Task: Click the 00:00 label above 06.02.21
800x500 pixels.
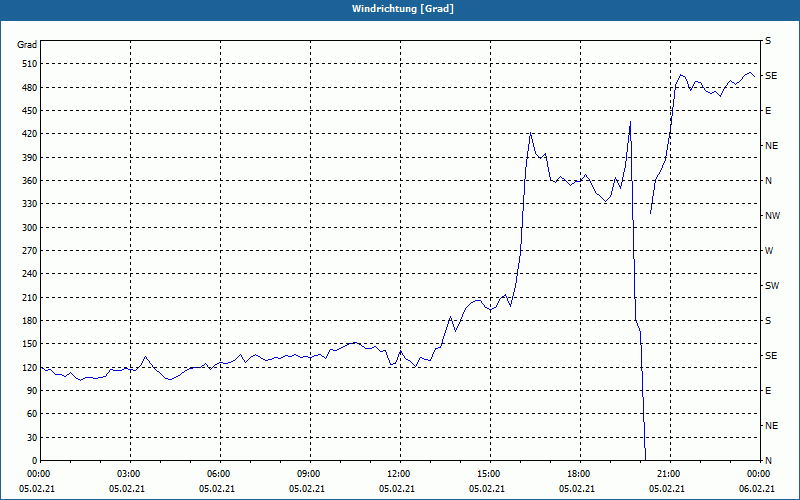Action: point(757,473)
